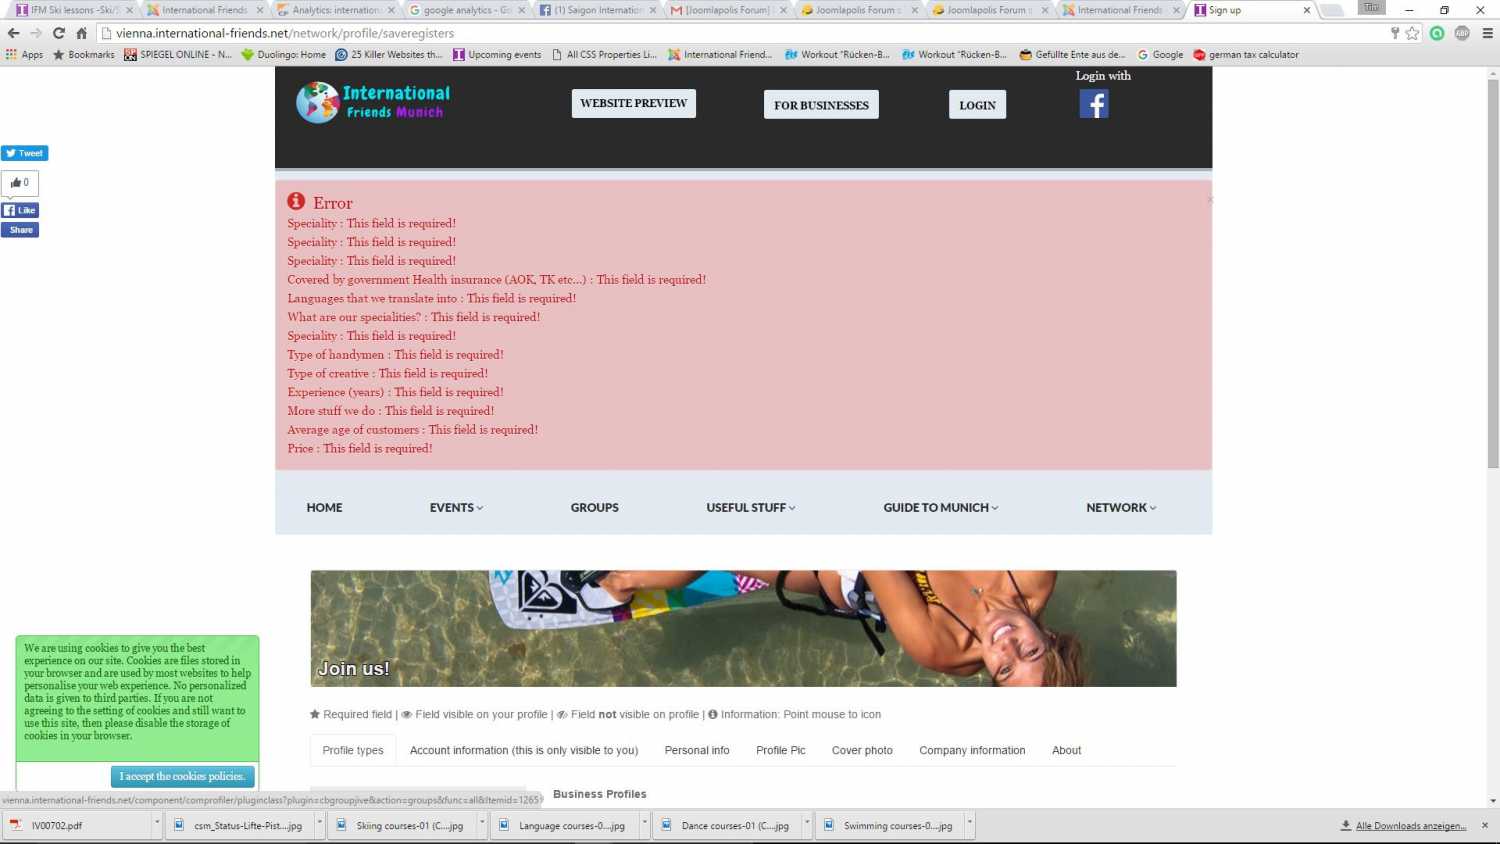This screenshot has width=1500, height=844.
Task: Click the browser address bar
Action: point(700,33)
